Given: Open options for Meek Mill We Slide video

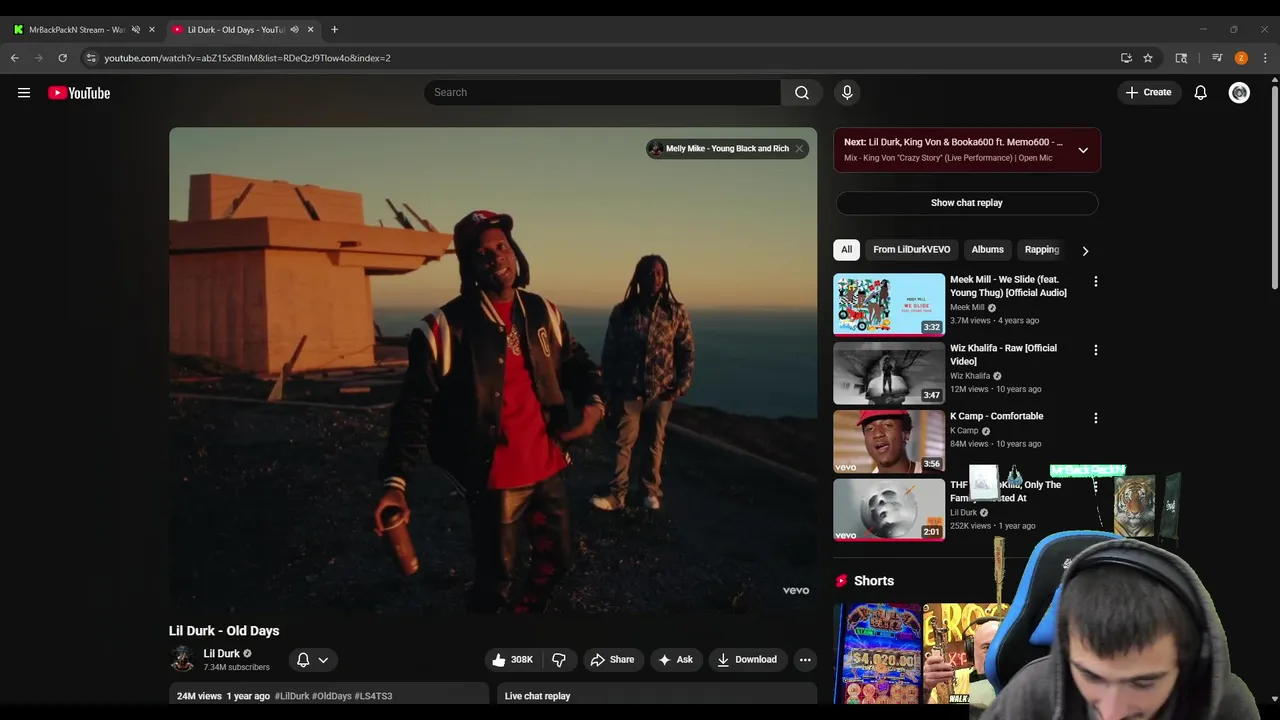Looking at the screenshot, I should 1095,282.
